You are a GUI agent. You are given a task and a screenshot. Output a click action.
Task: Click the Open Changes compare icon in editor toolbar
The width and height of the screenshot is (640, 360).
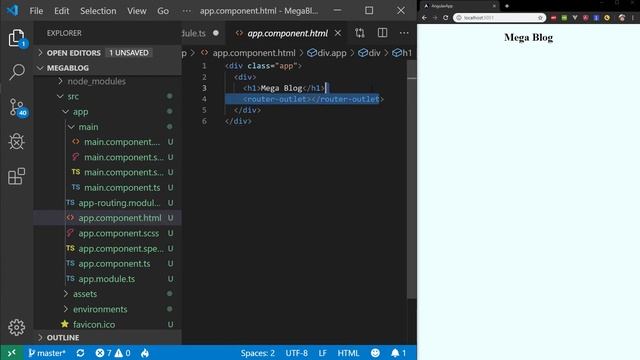pos(360,33)
